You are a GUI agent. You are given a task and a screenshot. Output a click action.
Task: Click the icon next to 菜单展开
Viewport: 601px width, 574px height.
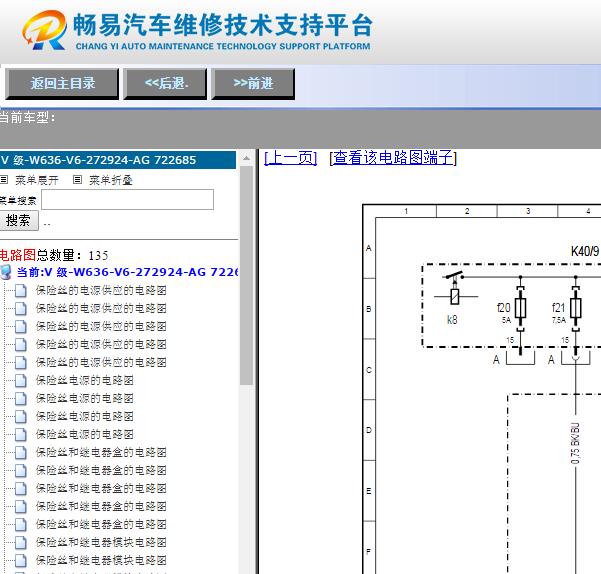4,179
